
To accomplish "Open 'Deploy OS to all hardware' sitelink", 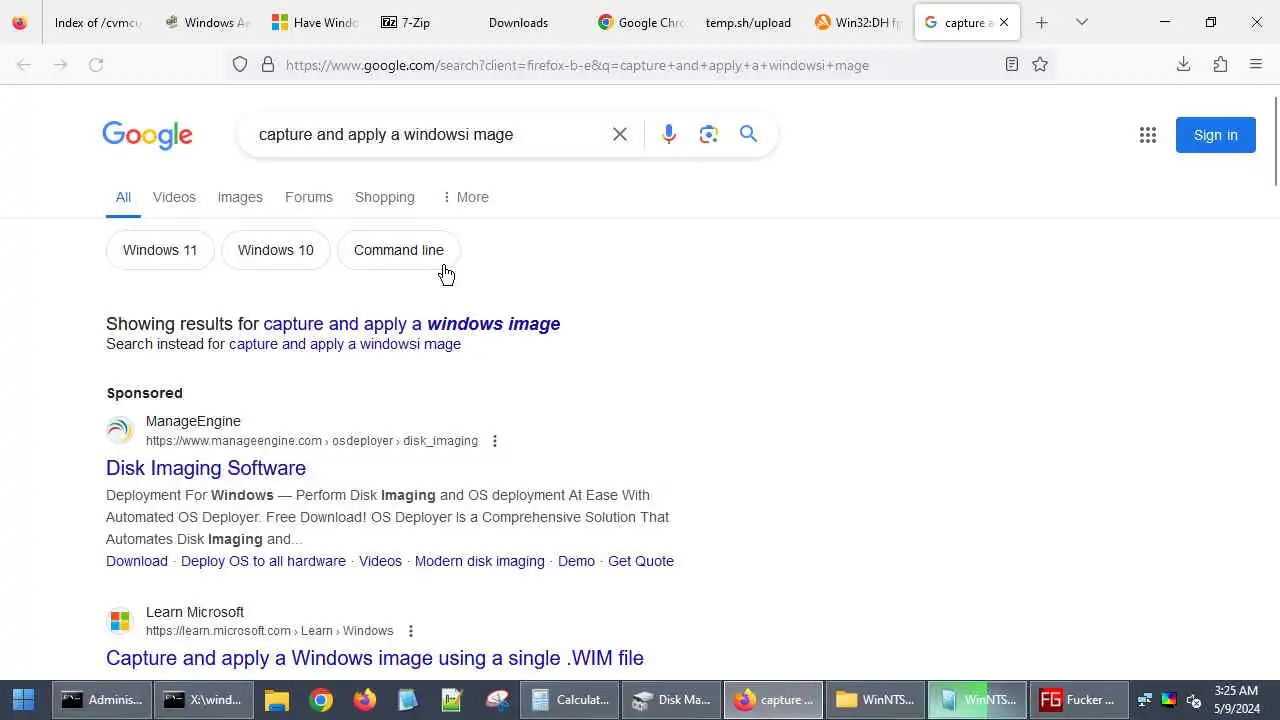I will click(x=263, y=561).
